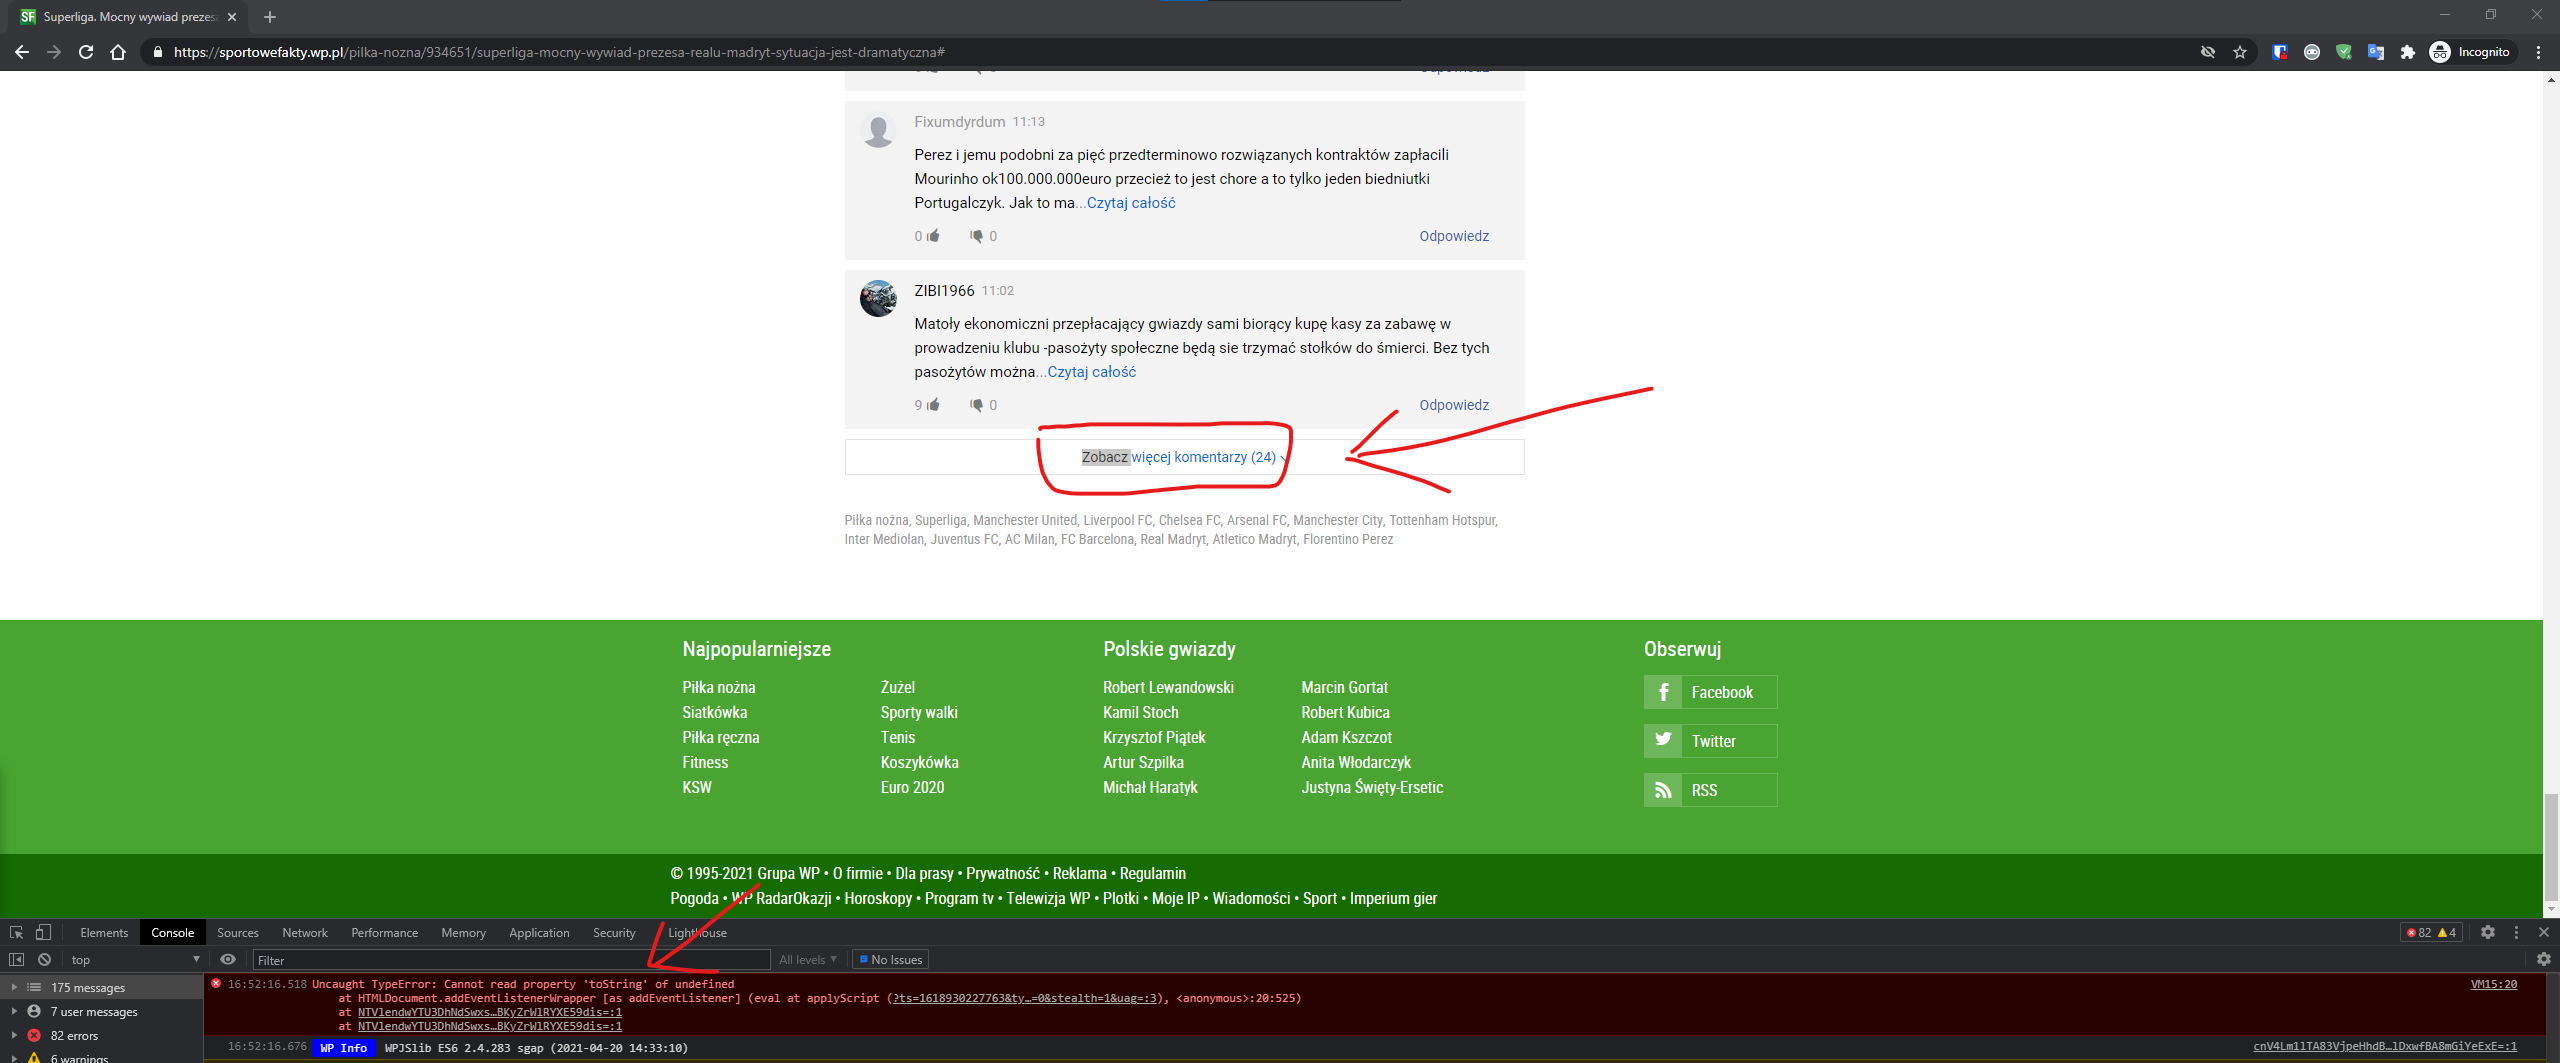2560x1063 pixels.
Task: Open DevTools settings gear in the tab bar
Action: 2488,932
